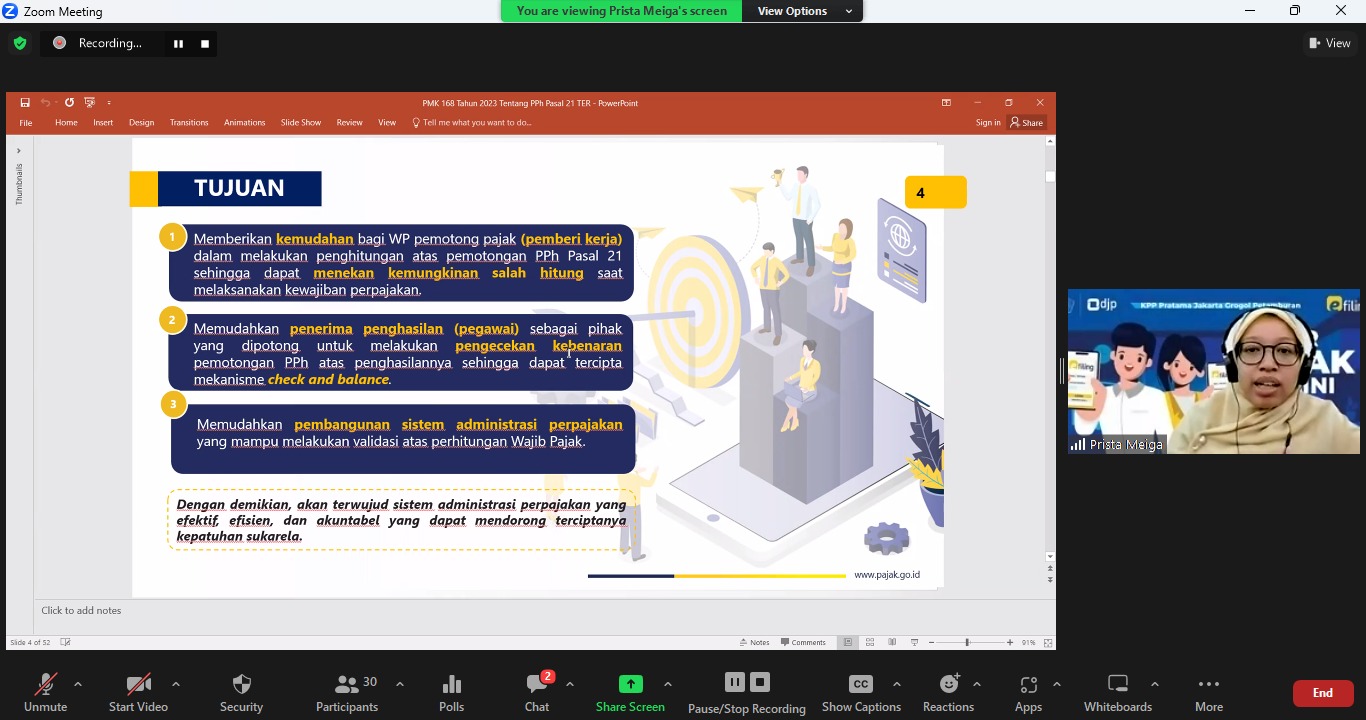Pause the recording from bottom toolbar
The width and height of the screenshot is (1366, 720).
pyautogui.click(x=735, y=682)
